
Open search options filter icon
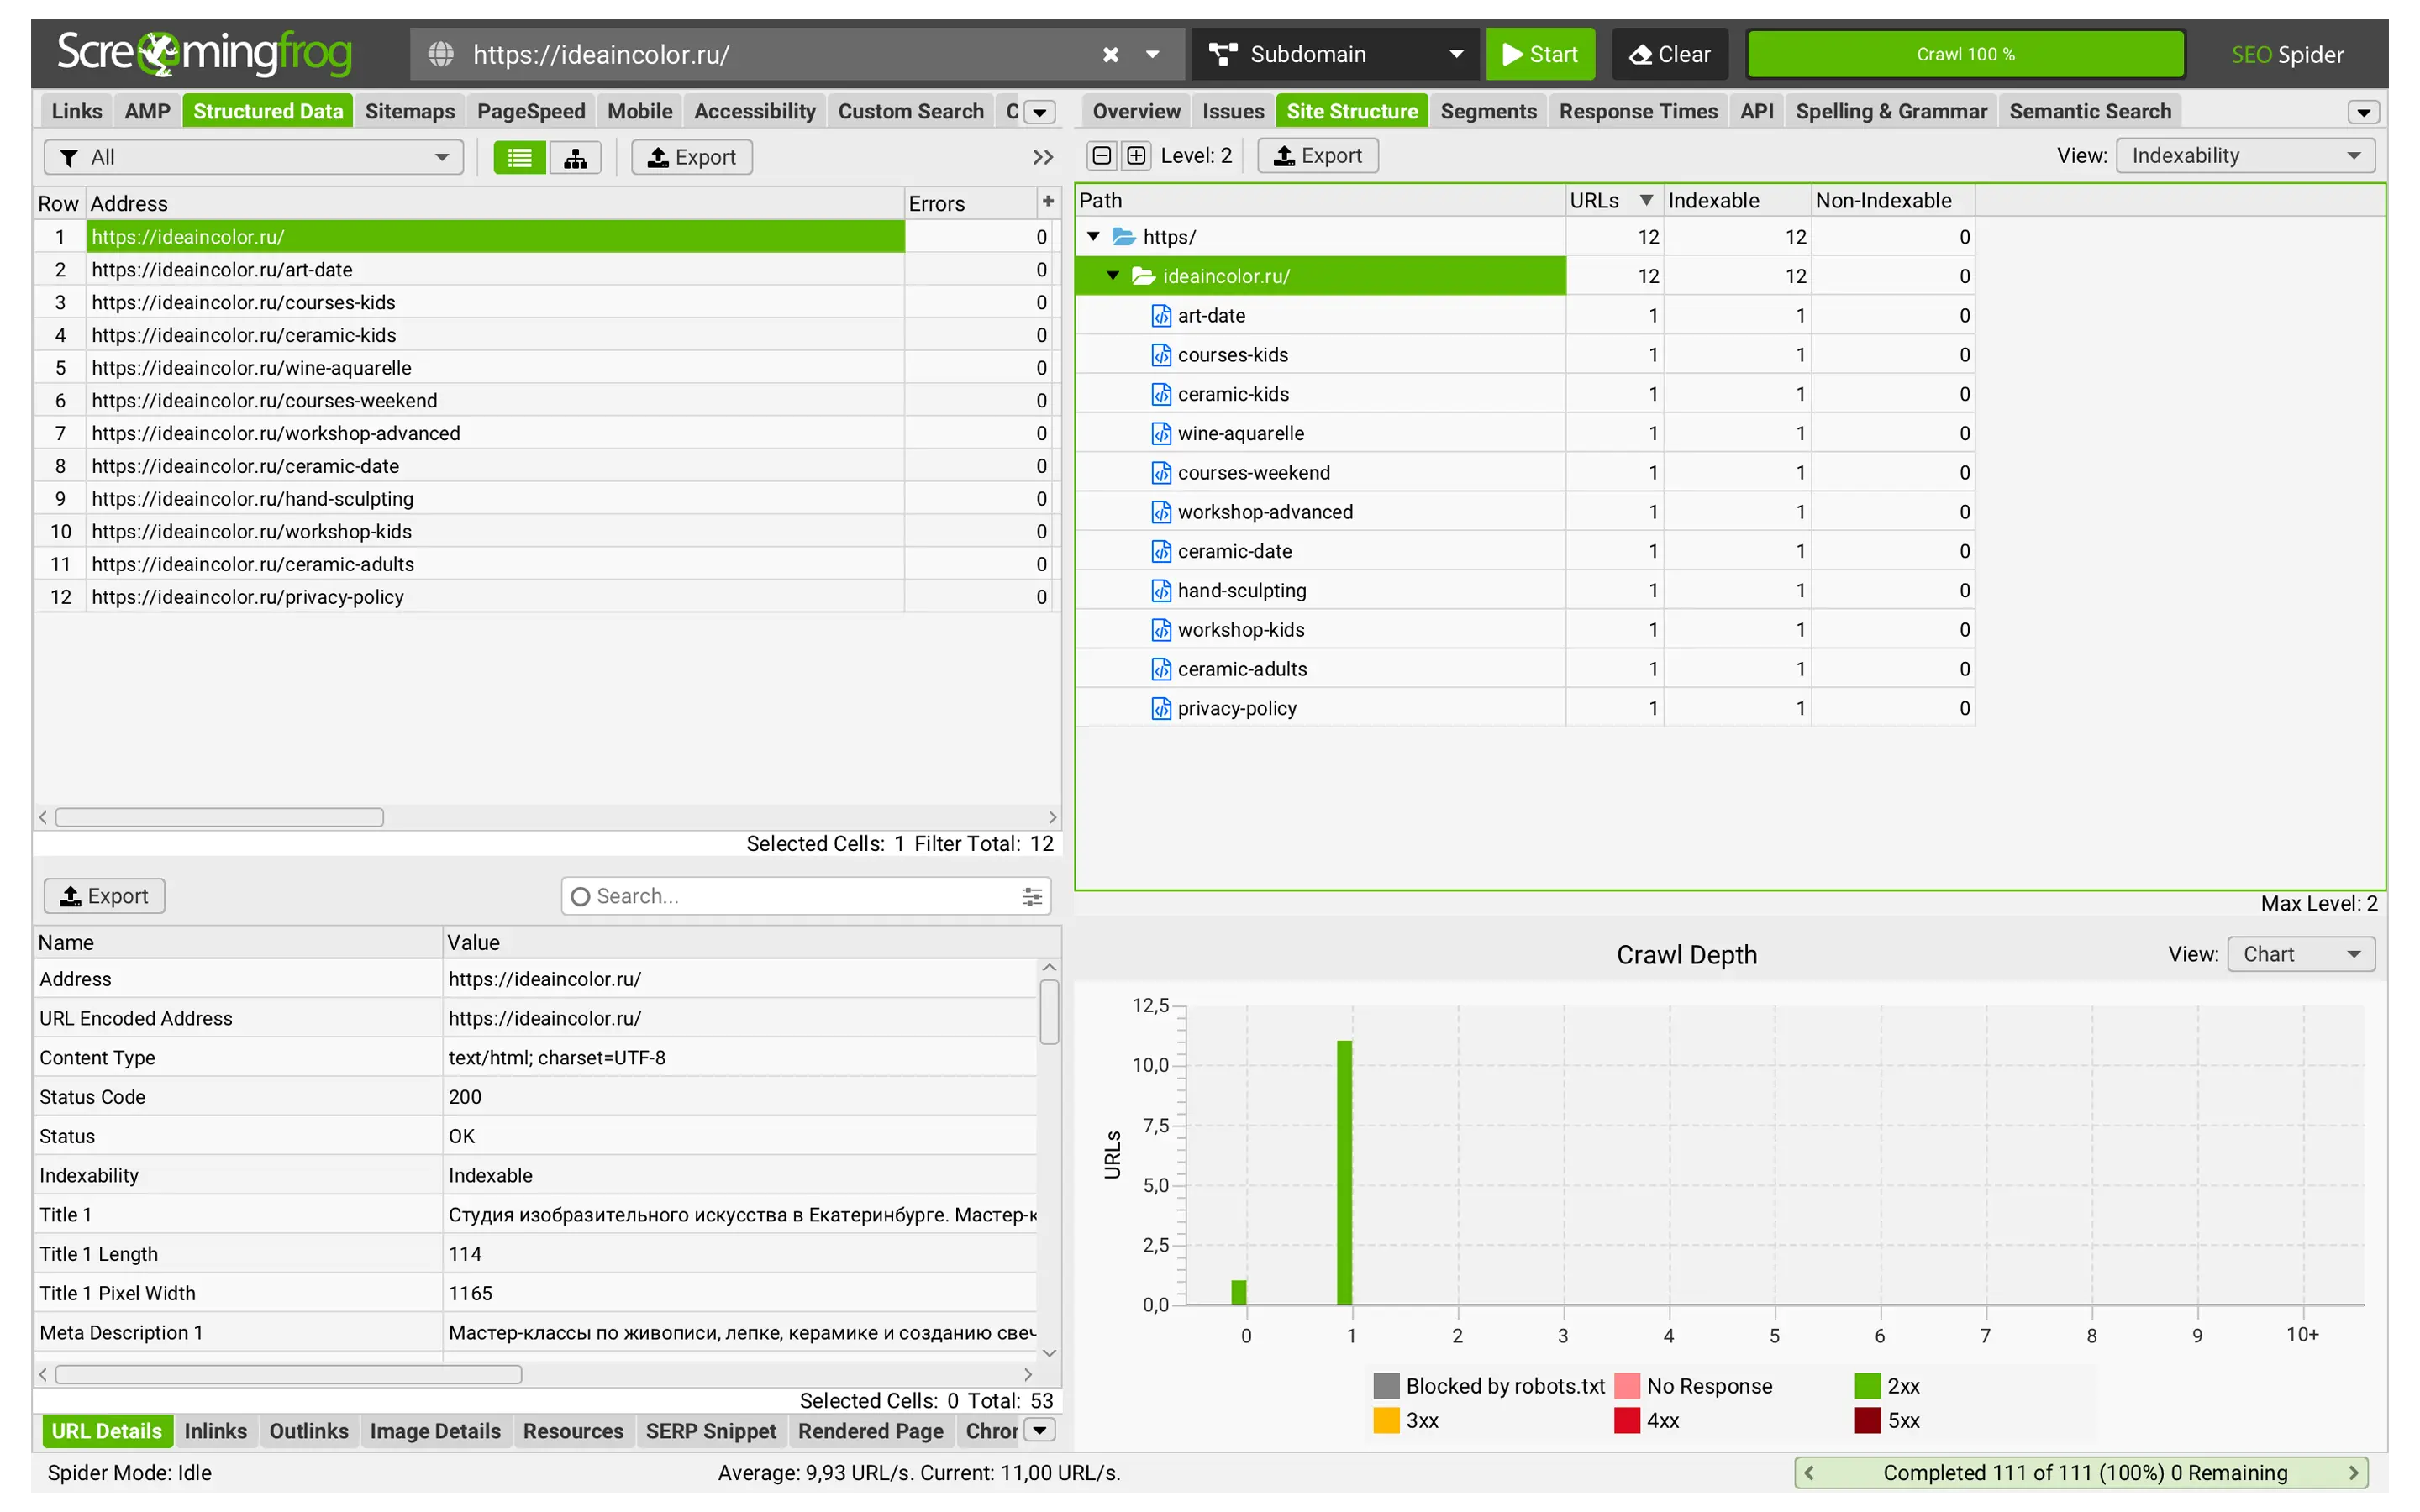[x=1031, y=896]
